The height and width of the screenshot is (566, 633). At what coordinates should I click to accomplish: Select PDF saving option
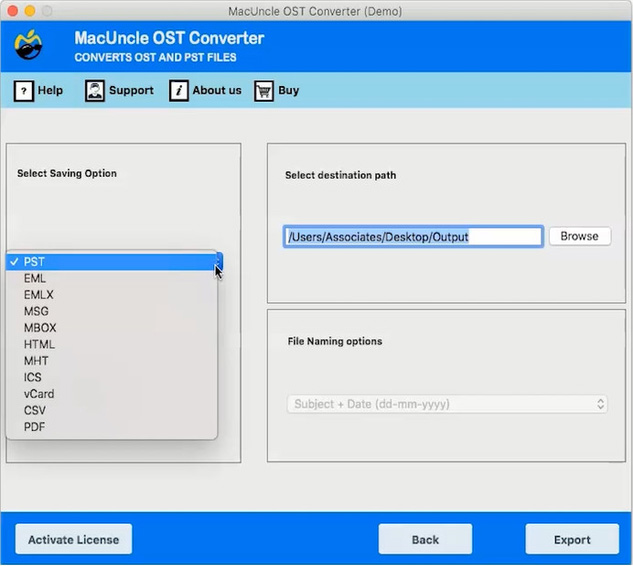point(111,427)
